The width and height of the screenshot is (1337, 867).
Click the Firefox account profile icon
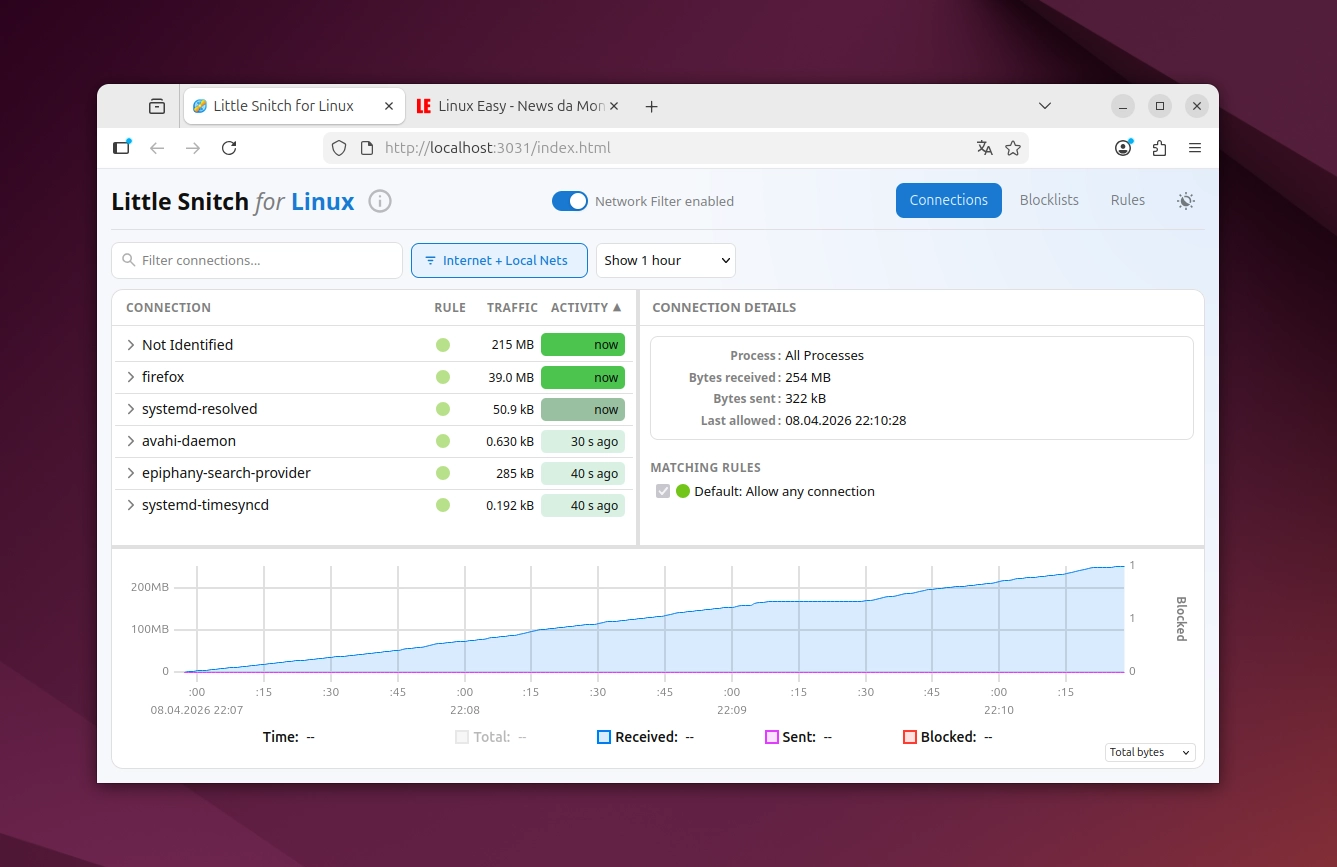pyautogui.click(x=1123, y=147)
